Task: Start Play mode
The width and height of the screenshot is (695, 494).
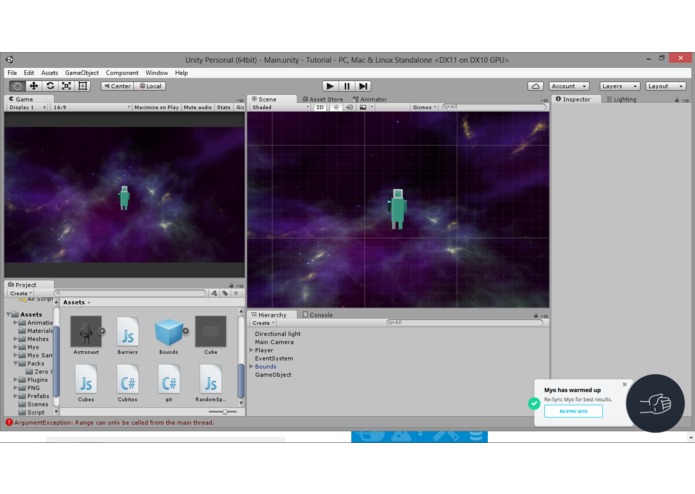Action: pyautogui.click(x=330, y=86)
